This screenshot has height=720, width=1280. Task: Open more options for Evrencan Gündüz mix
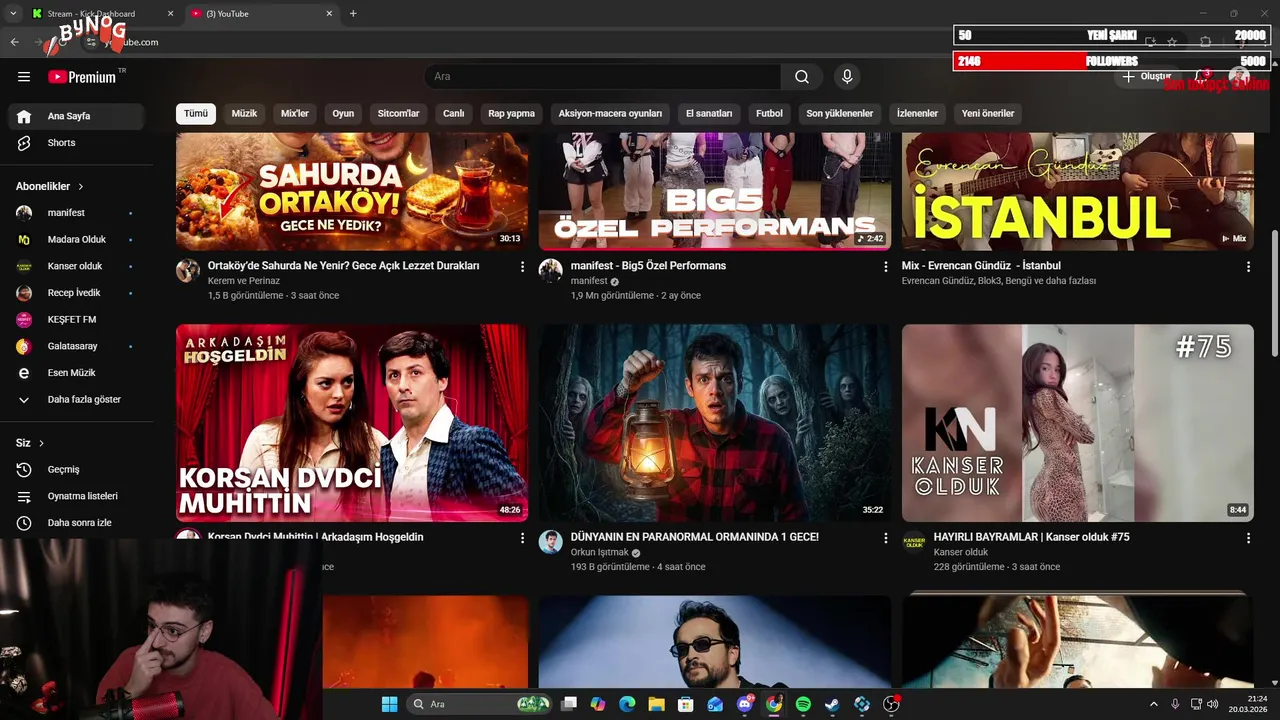coord(1248,267)
